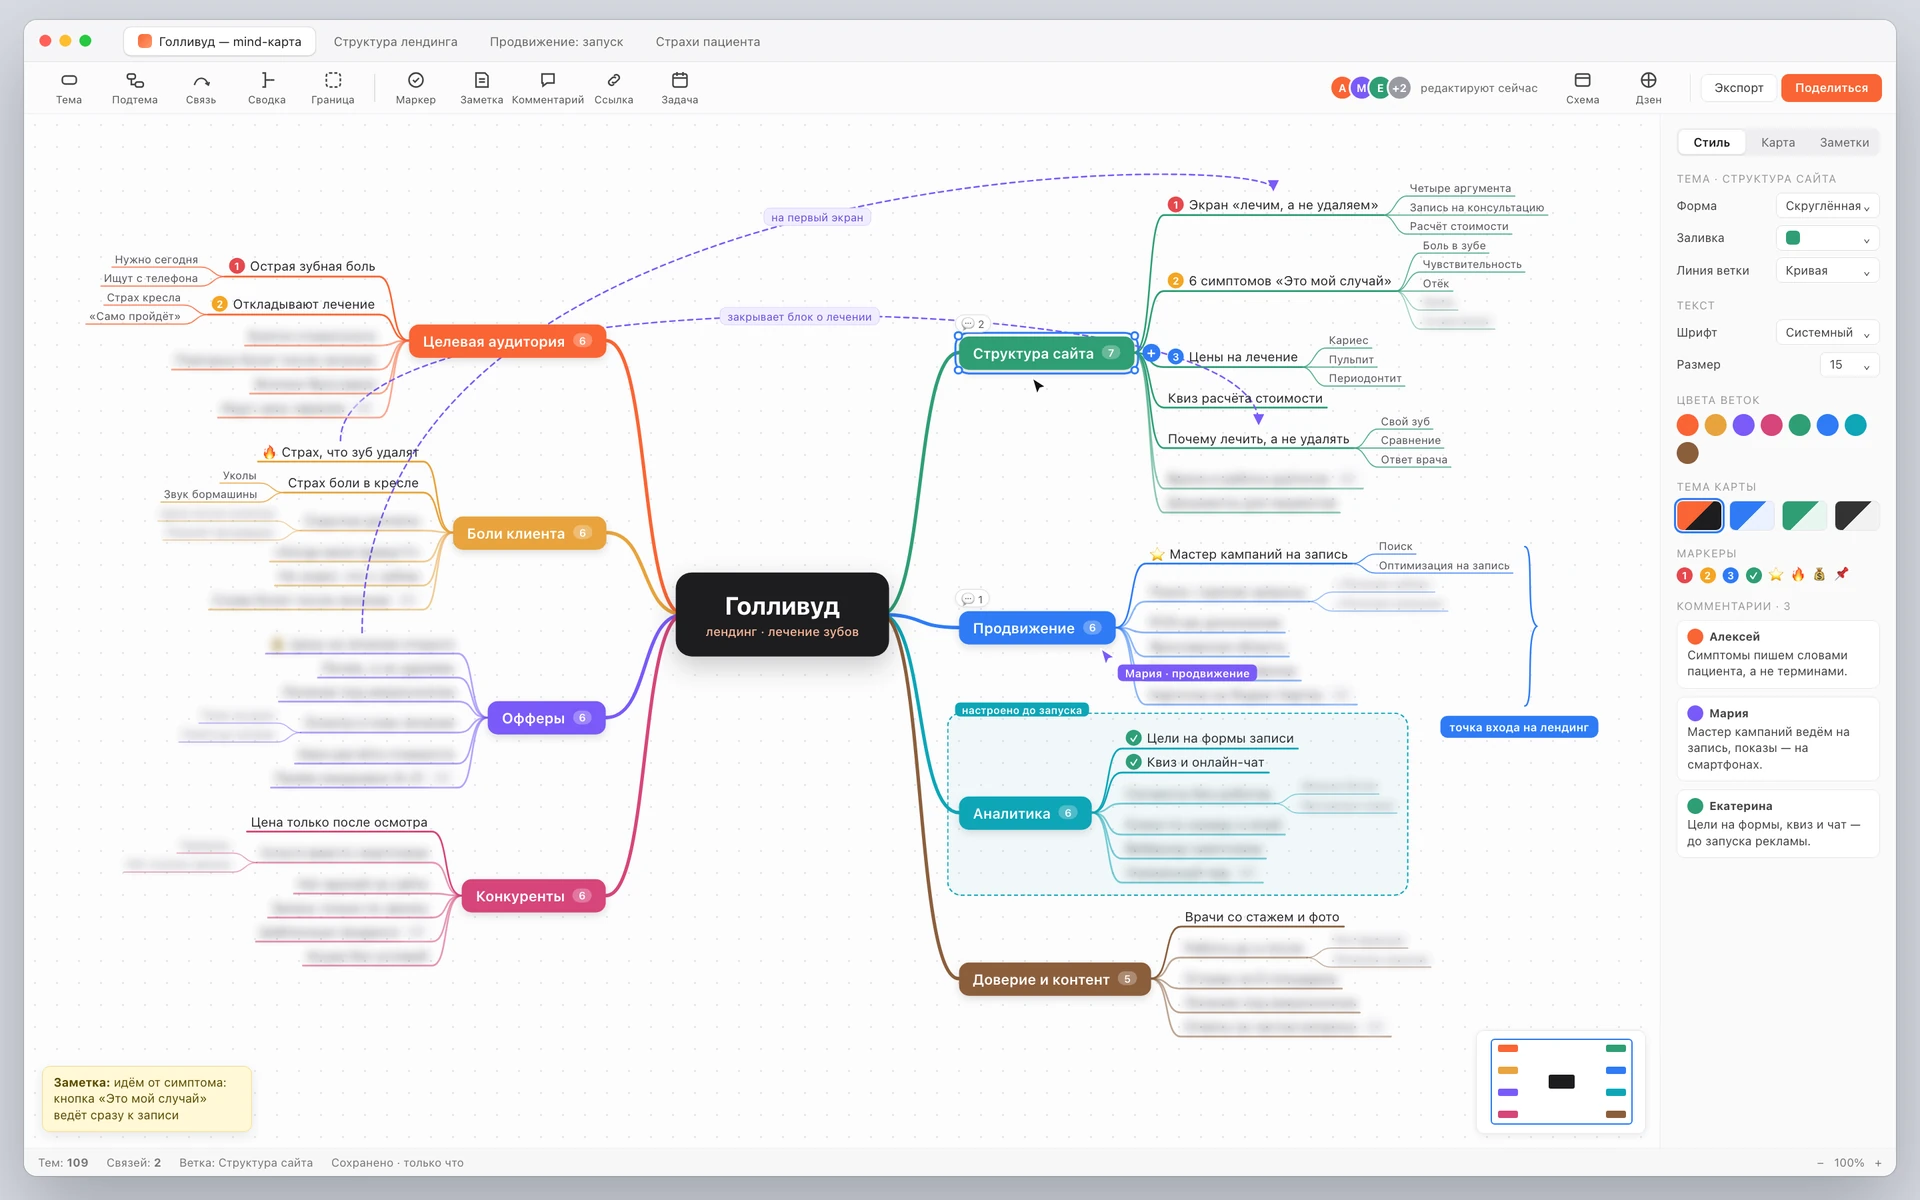1920x1200 pixels.
Task: Zoom out with the minus in status bar
Action: [1820, 1163]
